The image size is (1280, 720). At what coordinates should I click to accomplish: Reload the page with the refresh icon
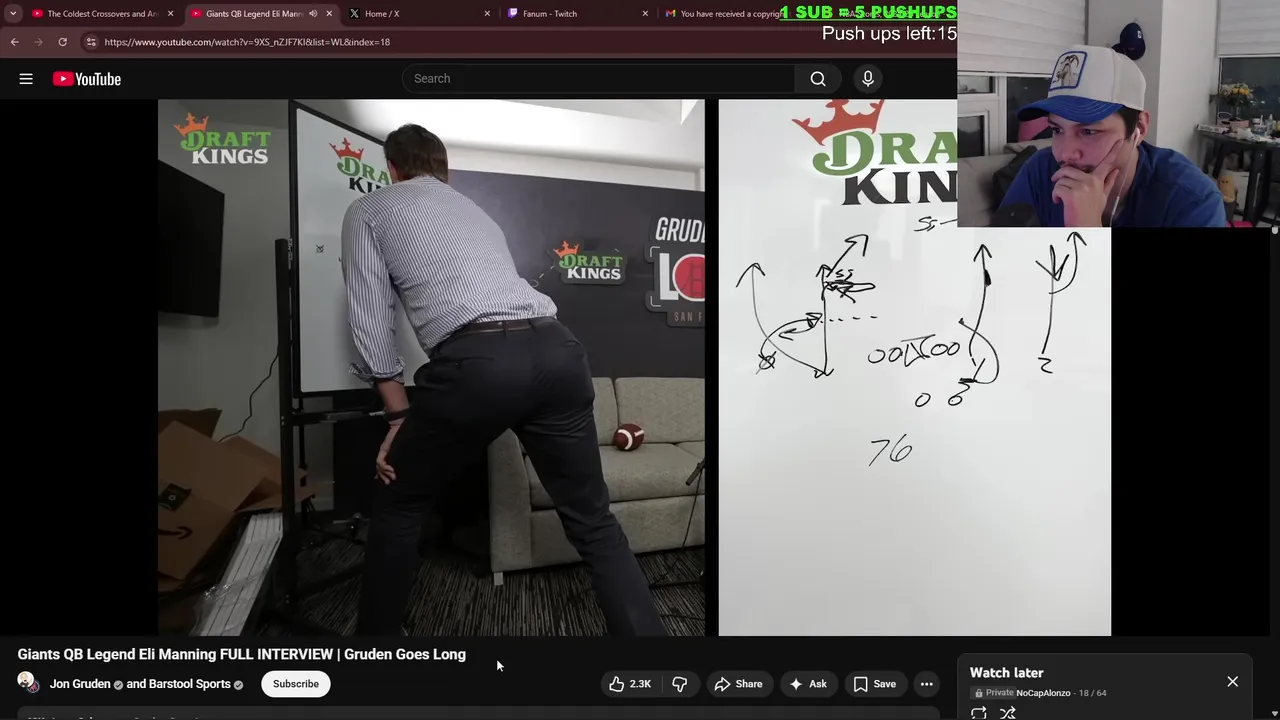pyautogui.click(x=62, y=42)
